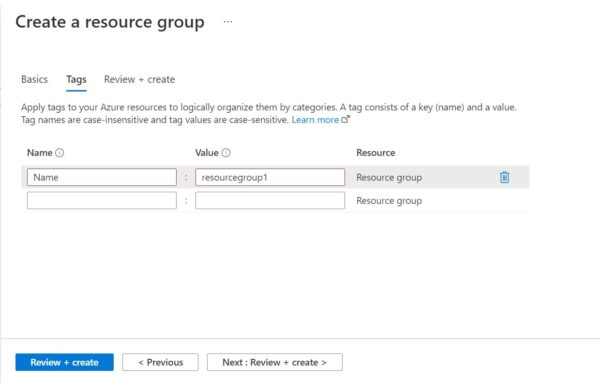Click the blue Review + create button
Screen dimensions: 600x383
[64, 362]
